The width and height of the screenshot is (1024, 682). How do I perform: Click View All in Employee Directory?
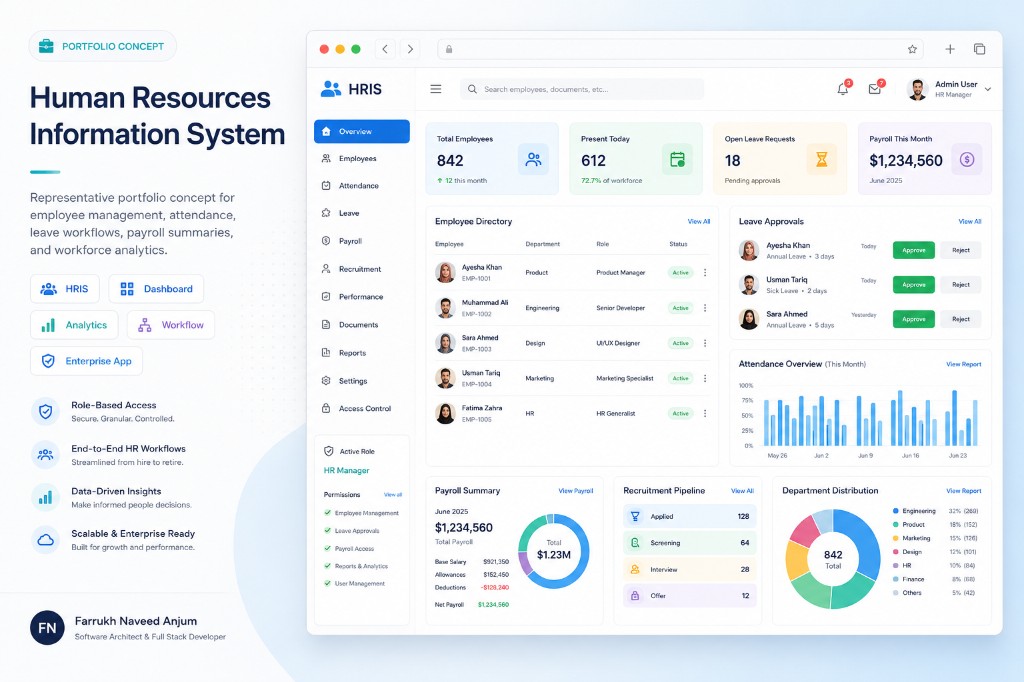pos(699,221)
